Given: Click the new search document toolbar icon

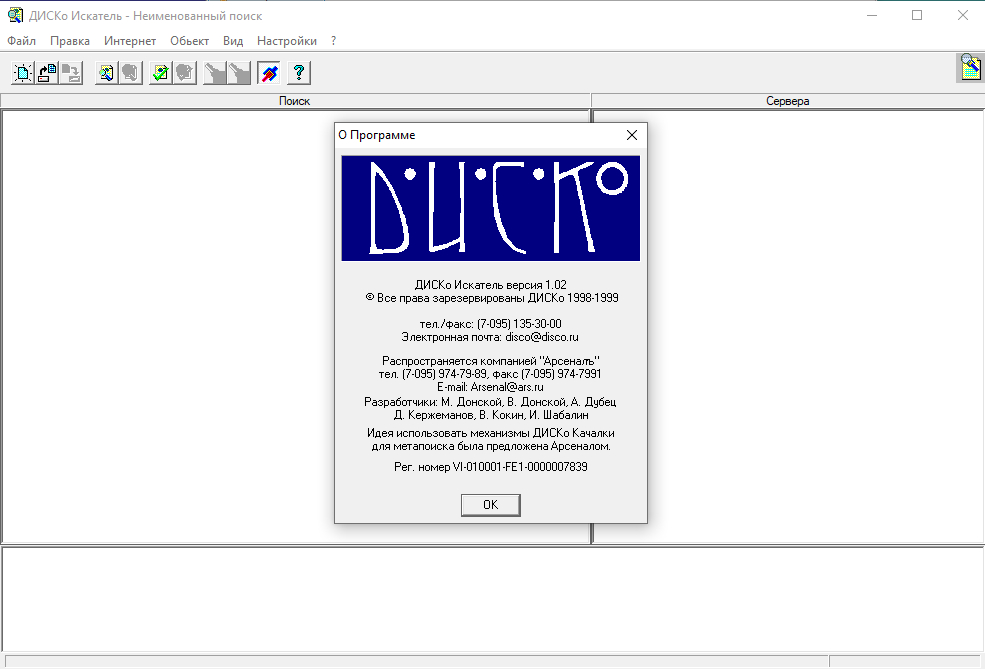Looking at the screenshot, I should point(23,73).
